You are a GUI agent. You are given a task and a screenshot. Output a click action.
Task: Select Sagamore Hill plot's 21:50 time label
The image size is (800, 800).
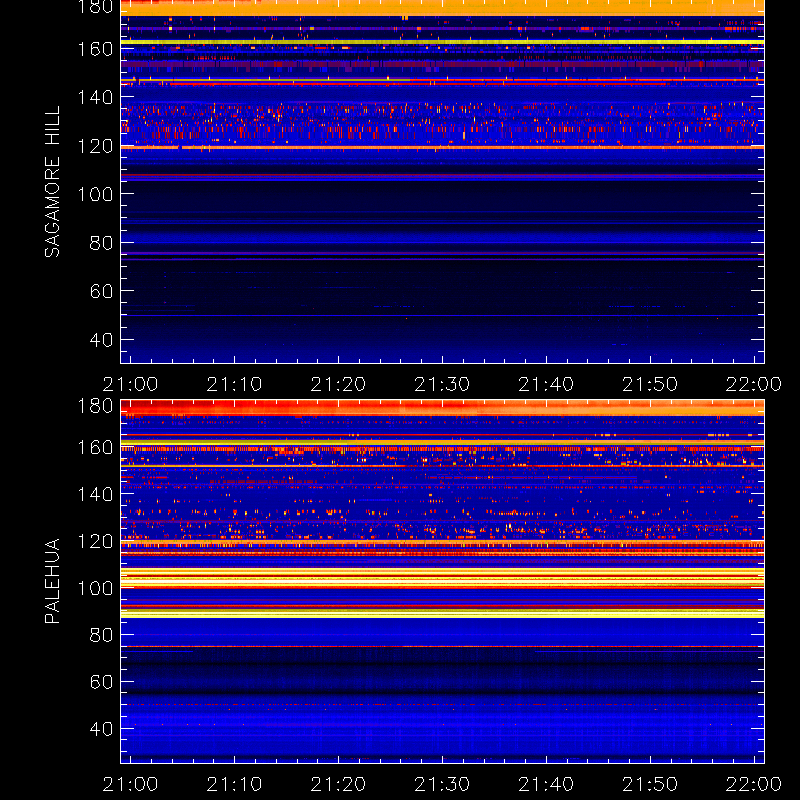pos(650,384)
